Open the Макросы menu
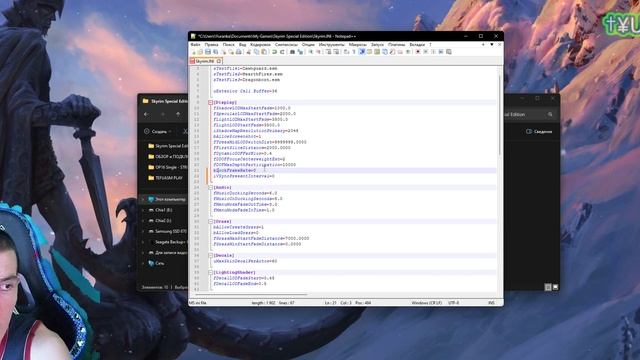This screenshot has width=640, height=360. (x=358, y=44)
